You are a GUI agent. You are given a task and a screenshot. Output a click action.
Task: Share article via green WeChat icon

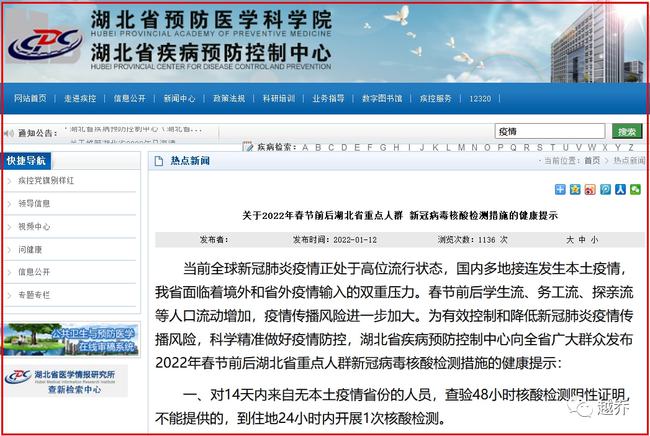635,189
